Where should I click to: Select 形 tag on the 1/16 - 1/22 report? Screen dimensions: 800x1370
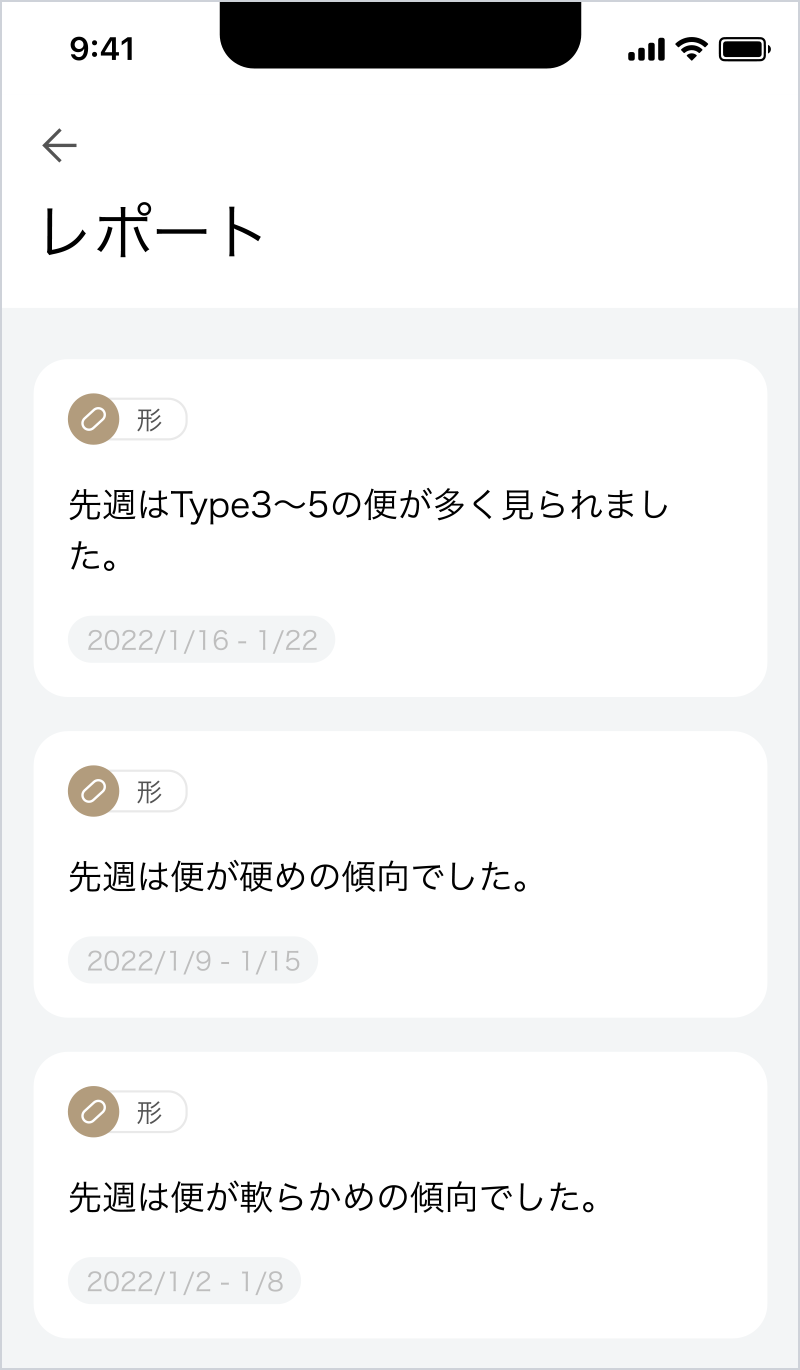pyautogui.click(x=150, y=420)
